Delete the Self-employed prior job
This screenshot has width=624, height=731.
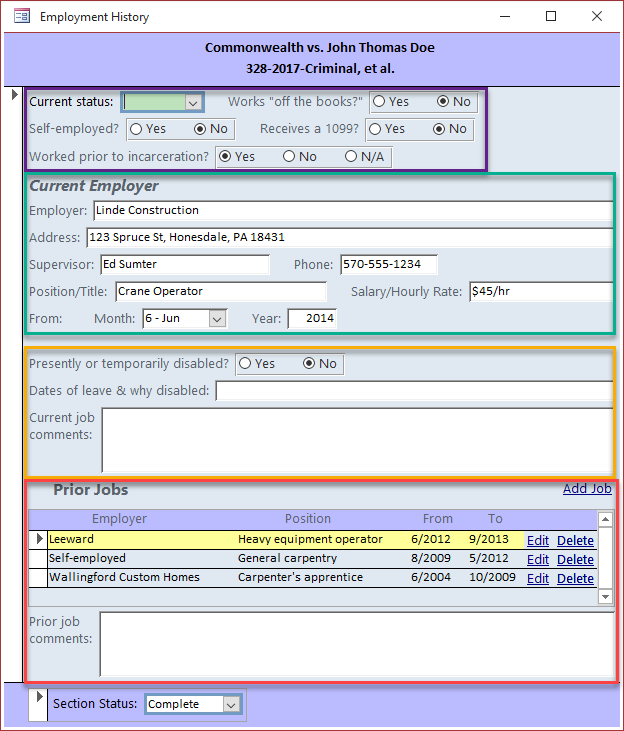575,559
